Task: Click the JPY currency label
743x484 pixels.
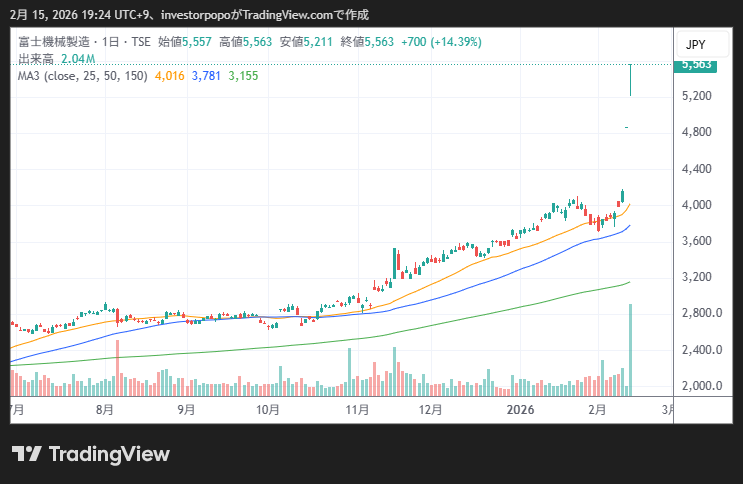Action: pyautogui.click(x=693, y=45)
